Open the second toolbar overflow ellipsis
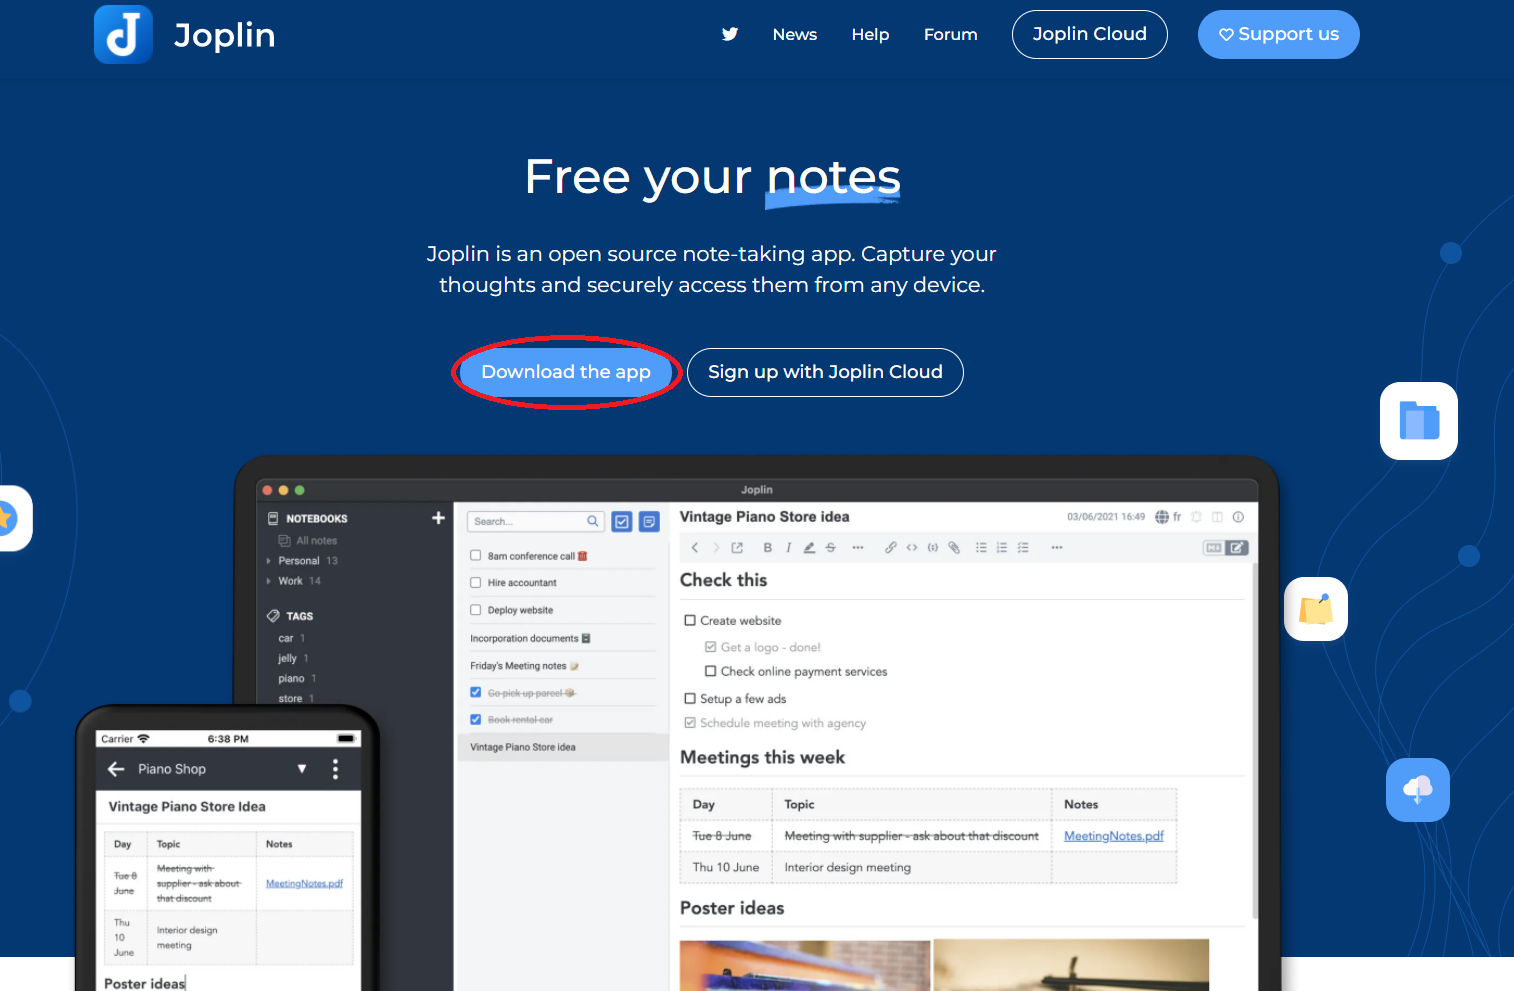Image resolution: width=1514 pixels, height=991 pixels. 1057,547
